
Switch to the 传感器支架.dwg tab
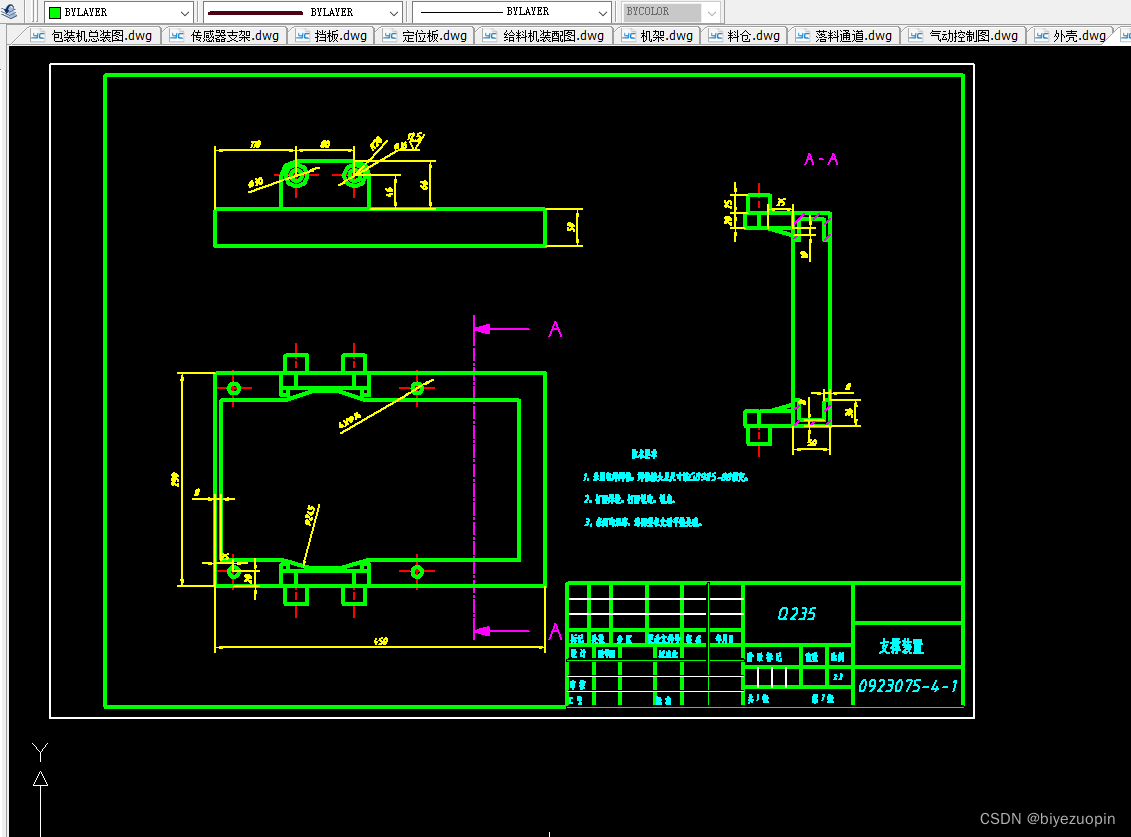[225, 35]
